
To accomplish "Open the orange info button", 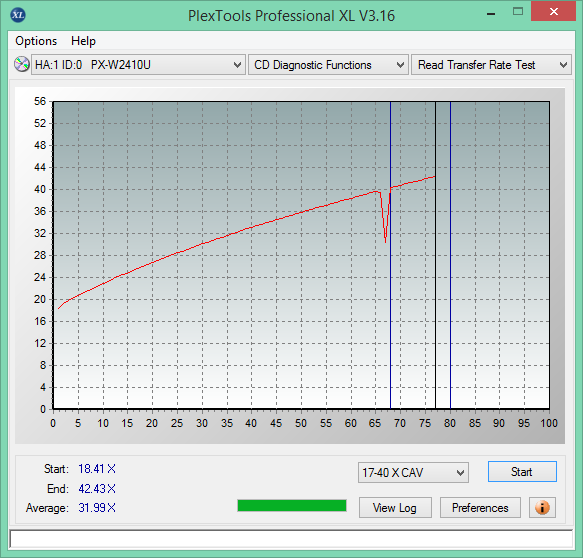I will point(542,507).
